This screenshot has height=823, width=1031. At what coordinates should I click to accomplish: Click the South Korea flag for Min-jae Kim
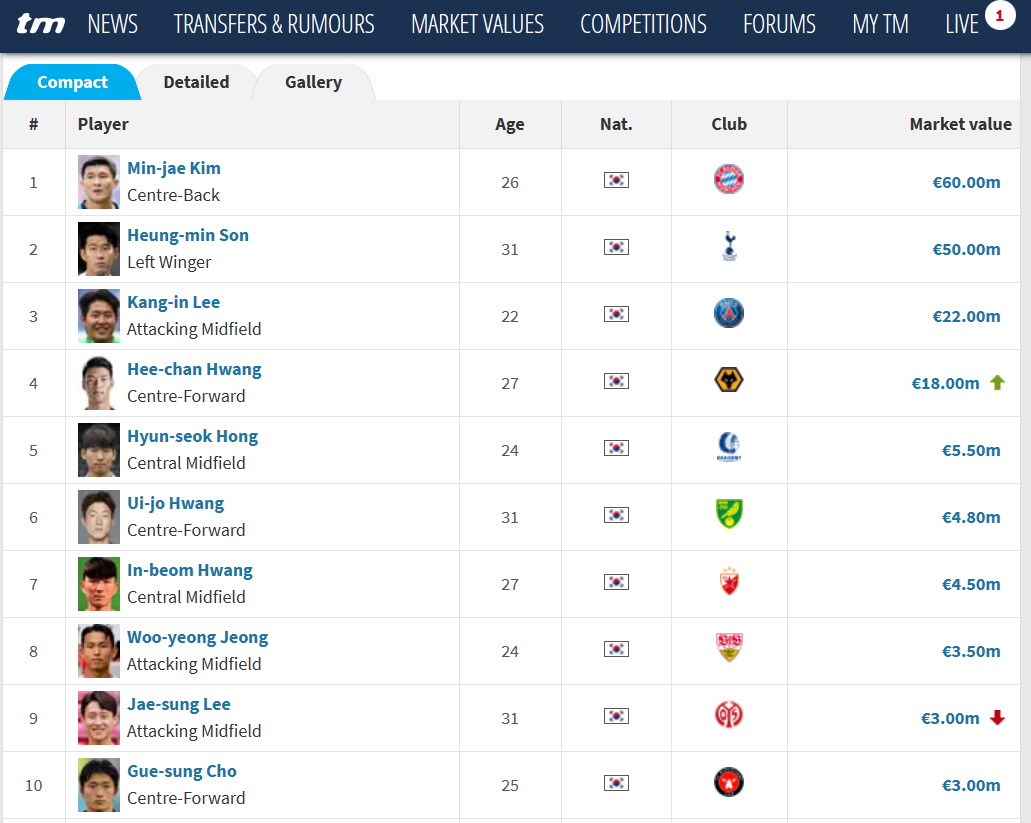(616, 180)
